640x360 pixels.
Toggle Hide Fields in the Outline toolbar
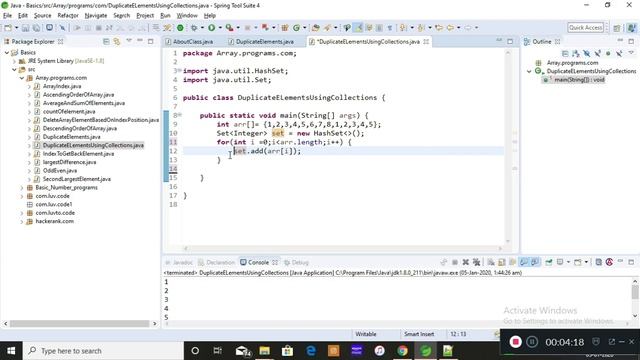(x=587, y=53)
